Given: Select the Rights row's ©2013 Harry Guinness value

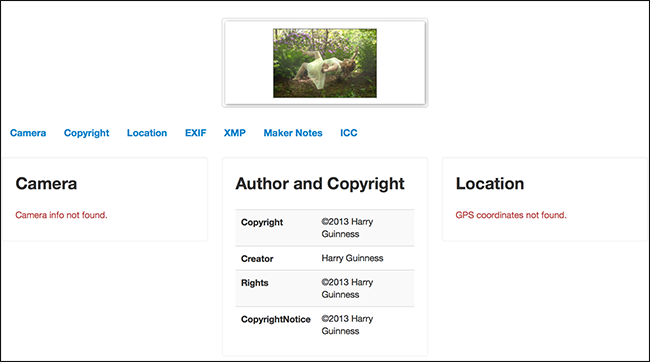Looking at the screenshot, I should [347, 288].
